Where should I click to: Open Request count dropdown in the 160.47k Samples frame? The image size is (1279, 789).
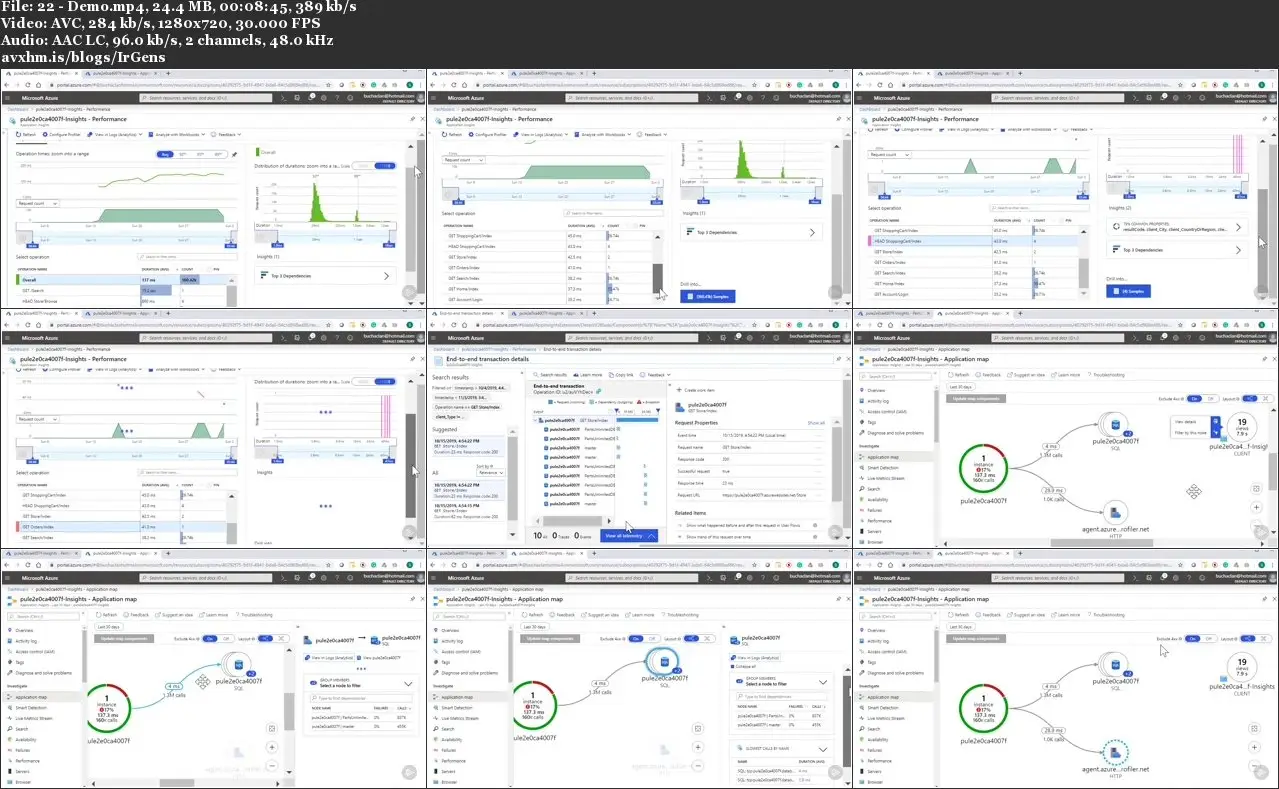click(463, 158)
